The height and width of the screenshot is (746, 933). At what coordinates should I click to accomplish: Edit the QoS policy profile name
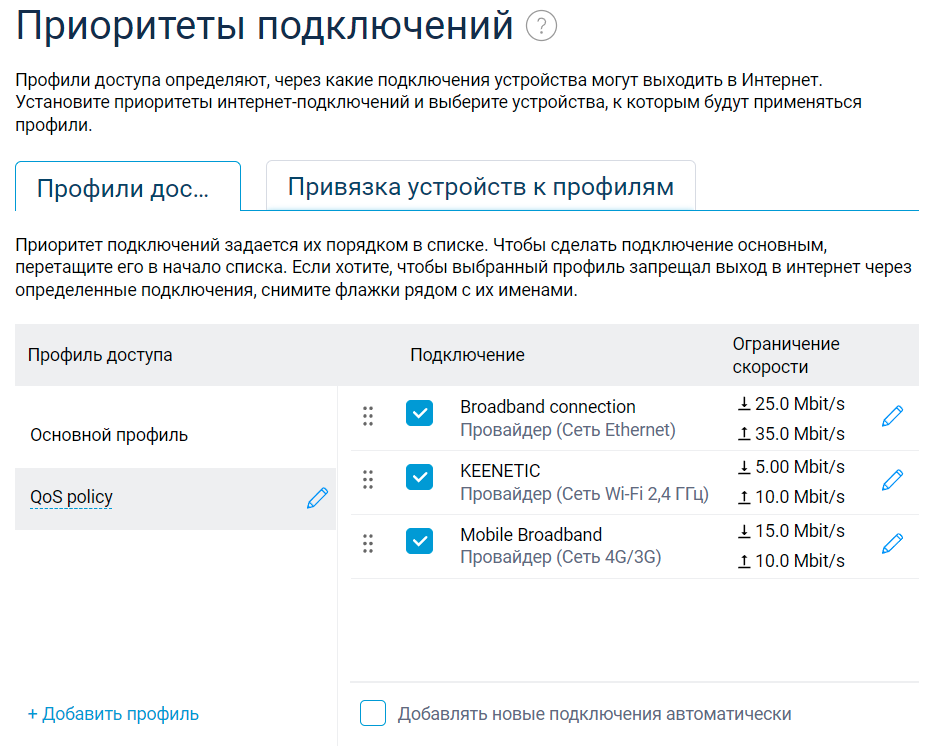[317, 498]
